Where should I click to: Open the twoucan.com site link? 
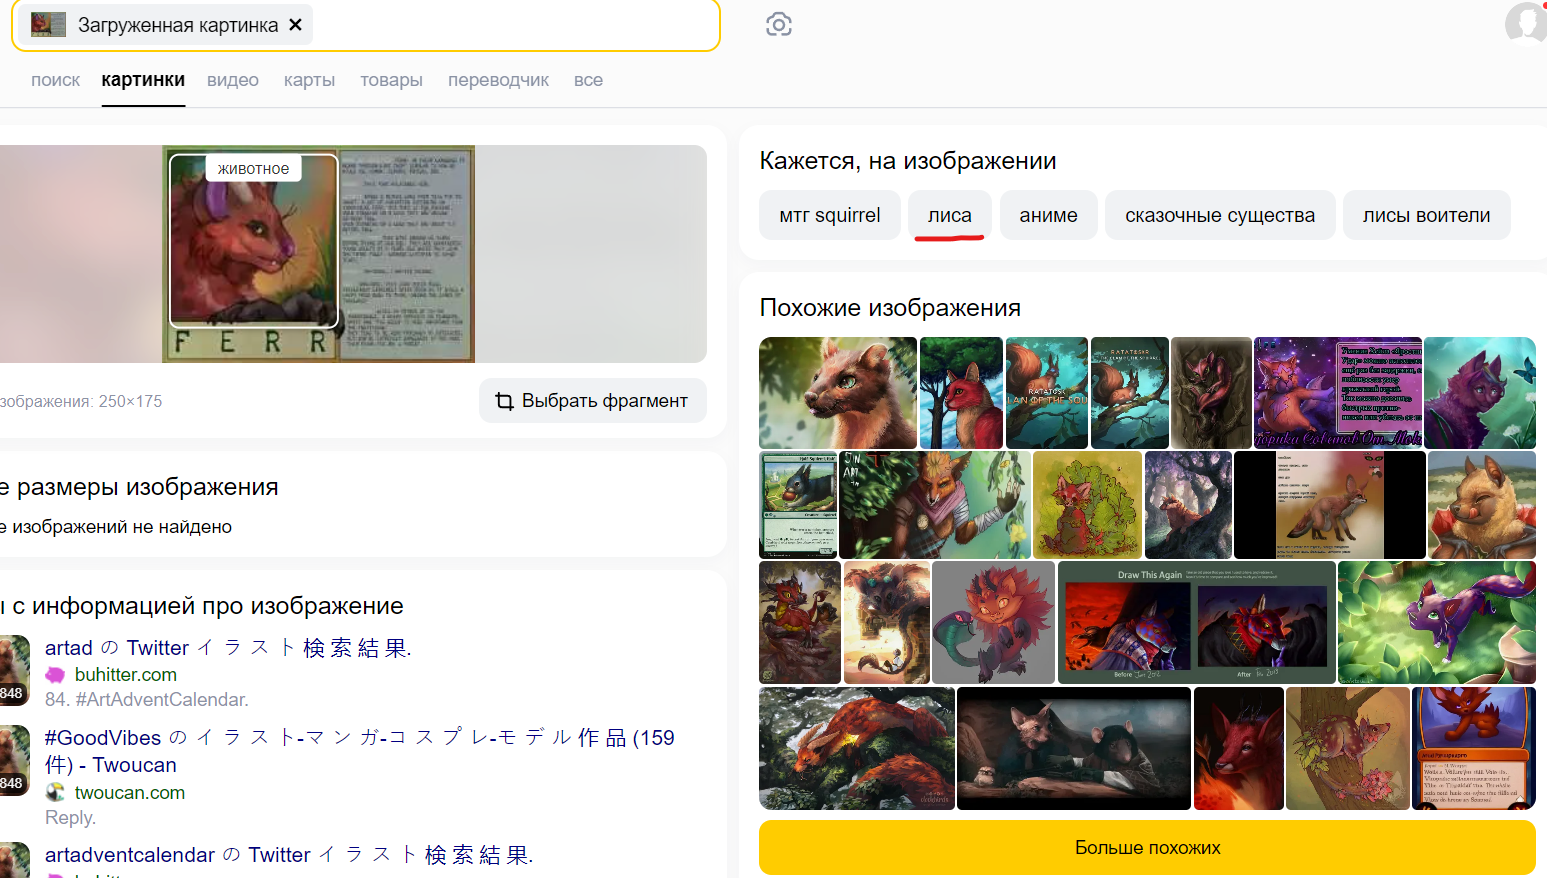[130, 793]
